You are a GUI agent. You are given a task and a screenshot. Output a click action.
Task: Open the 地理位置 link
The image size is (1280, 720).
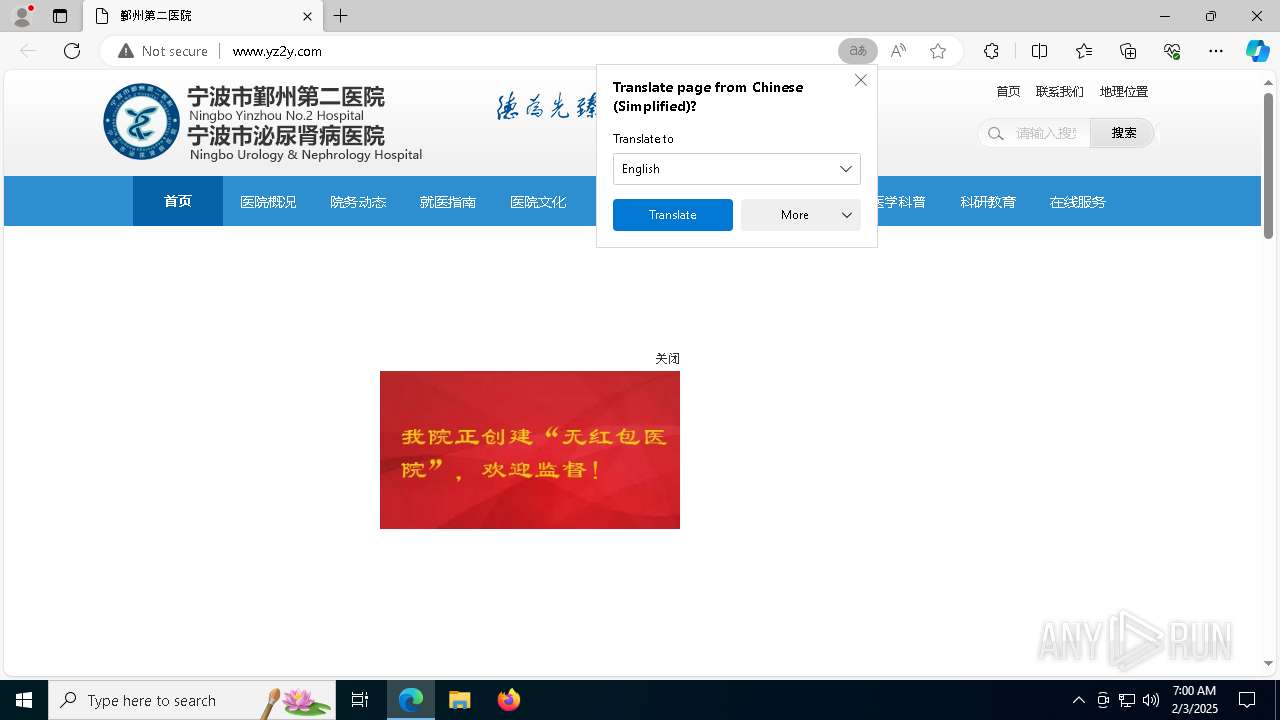coord(1124,91)
